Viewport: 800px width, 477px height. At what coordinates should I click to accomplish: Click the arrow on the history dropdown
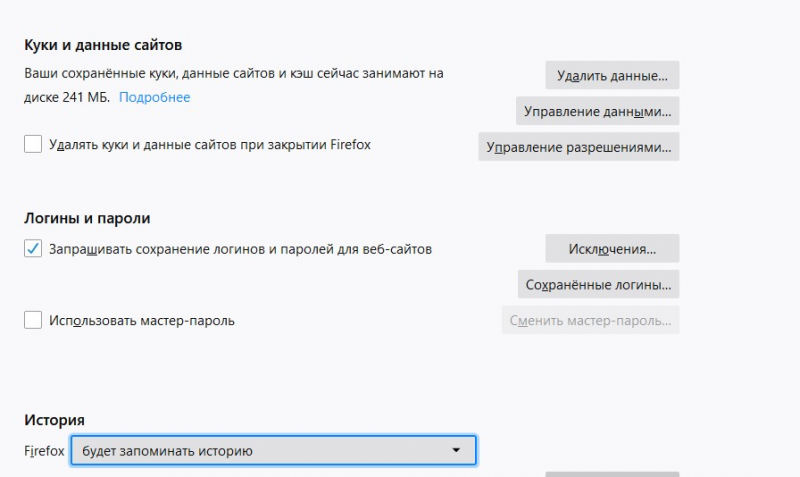(456, 451)
